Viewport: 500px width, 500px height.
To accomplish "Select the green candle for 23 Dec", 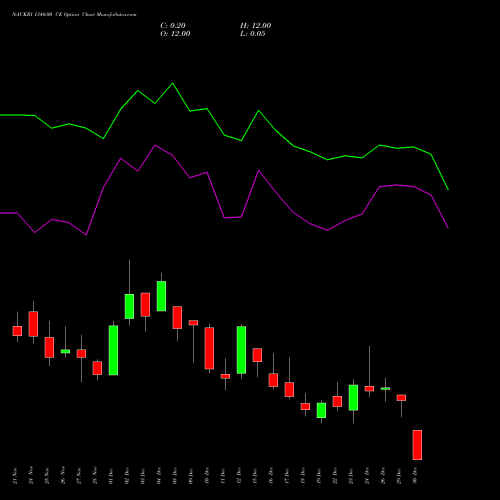I will coord(353,398).
